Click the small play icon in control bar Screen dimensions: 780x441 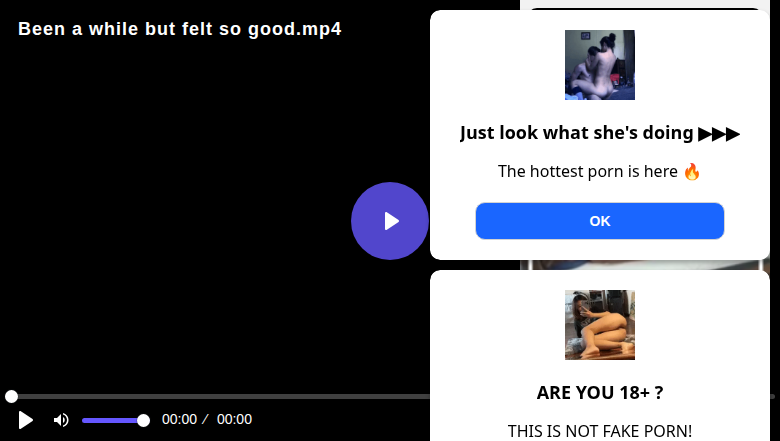point(25,420)
